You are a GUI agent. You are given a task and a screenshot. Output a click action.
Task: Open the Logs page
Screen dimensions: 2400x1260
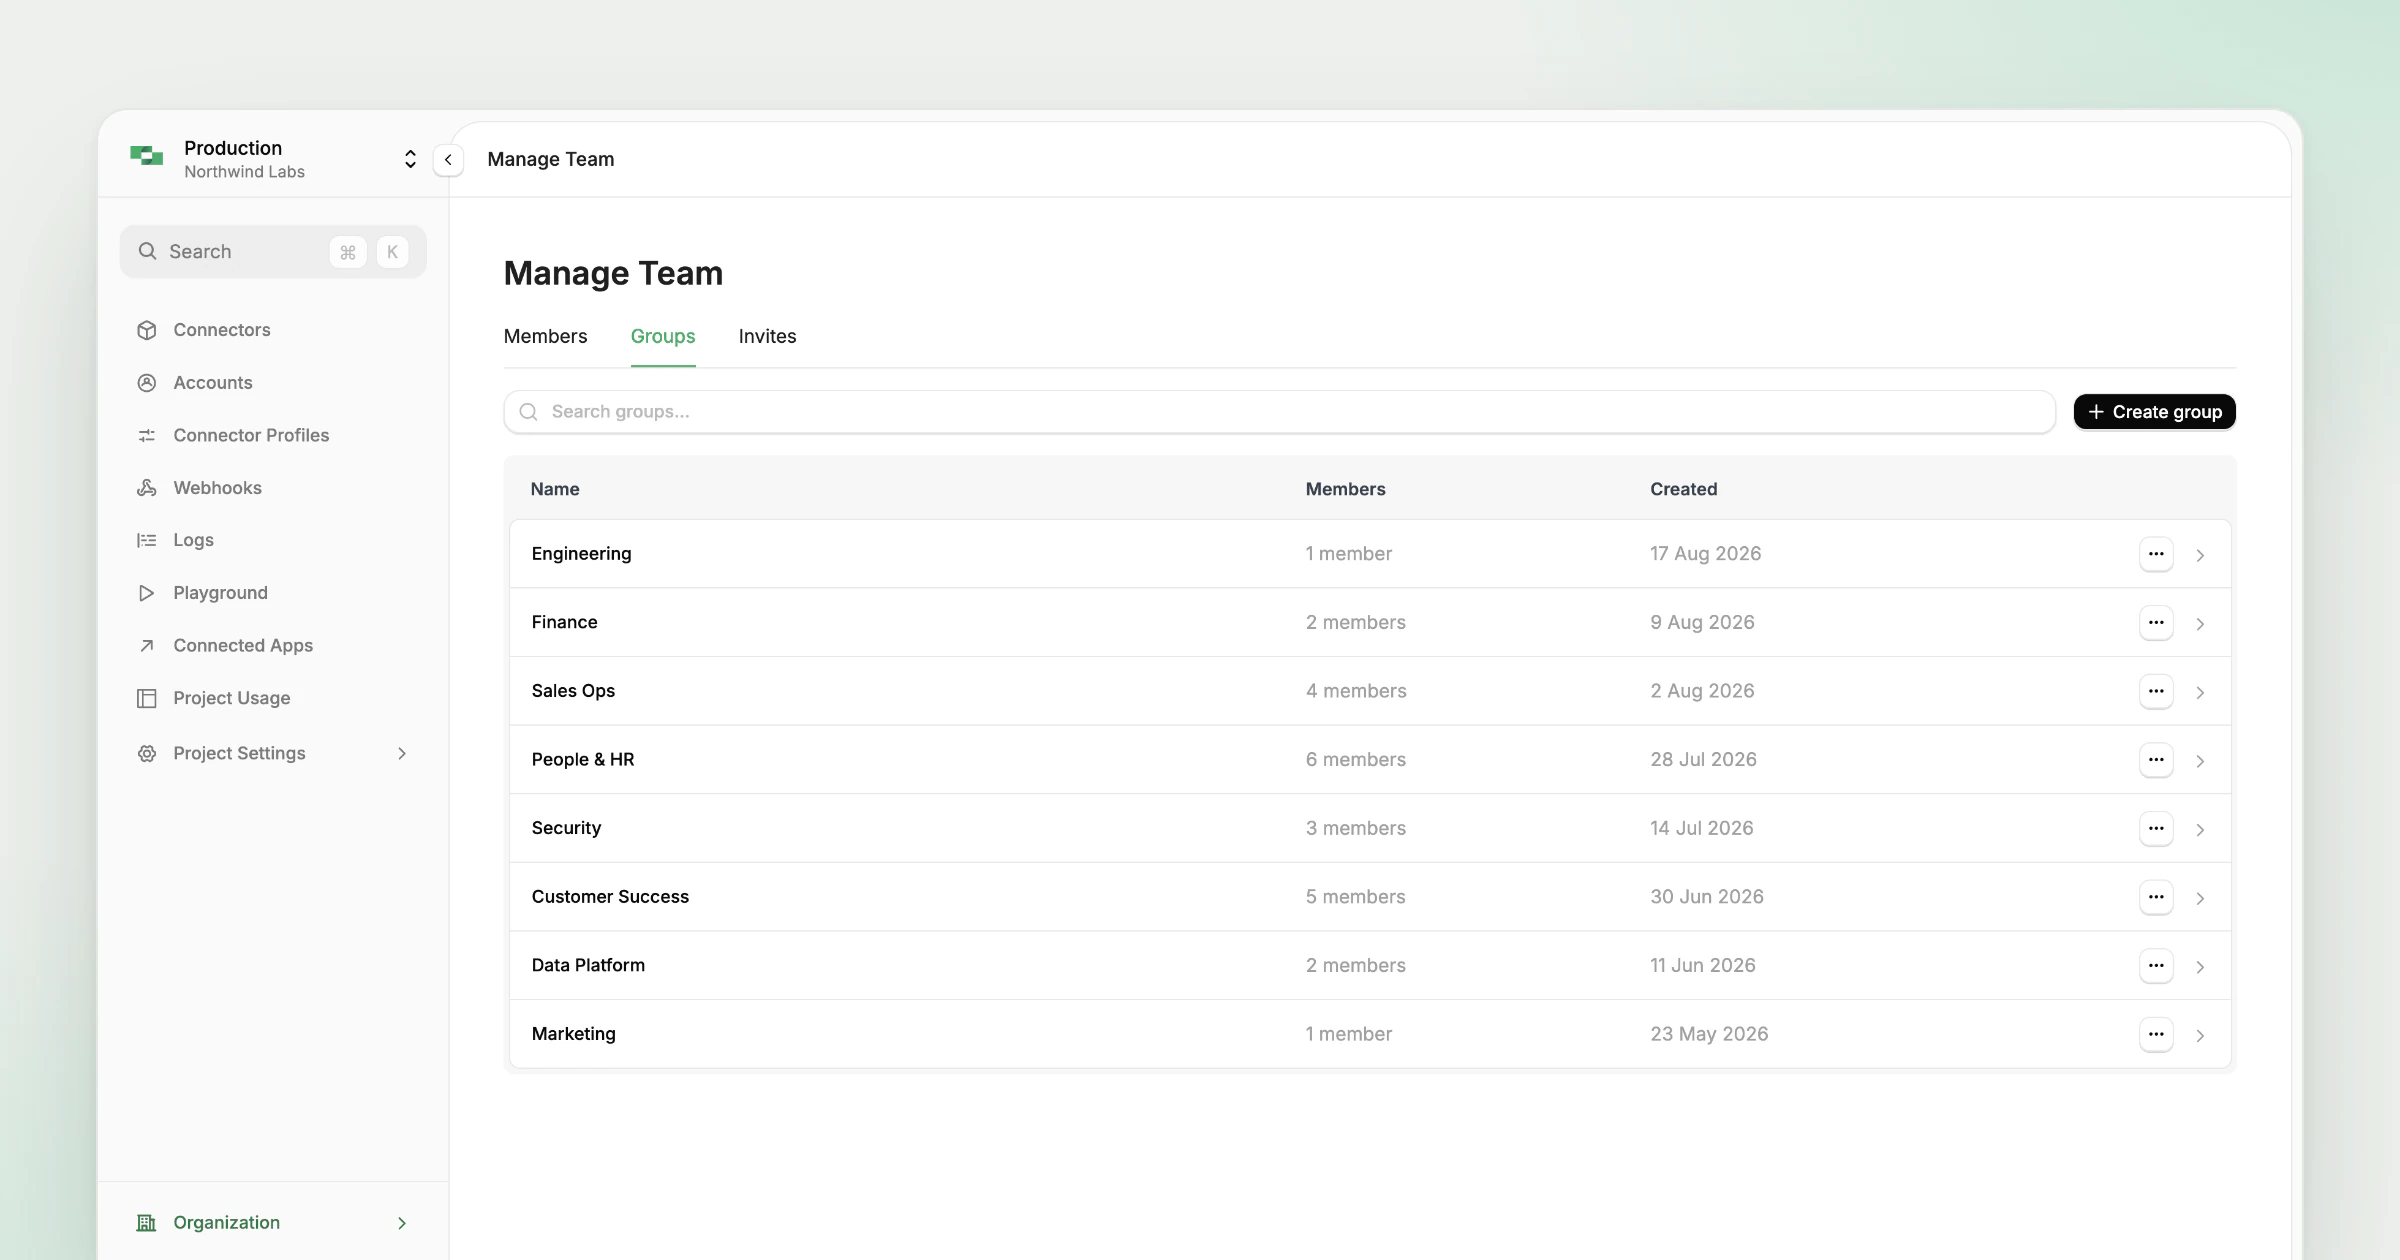pos(193,540)
